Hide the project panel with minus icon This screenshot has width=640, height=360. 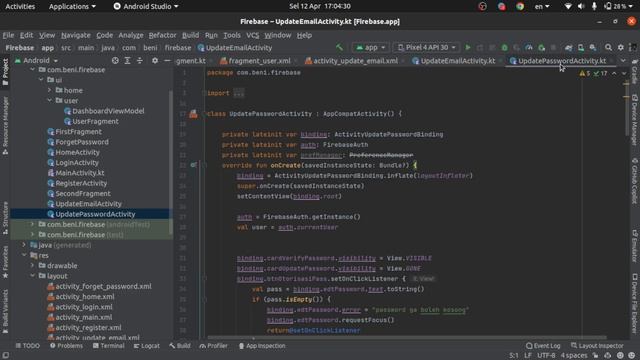tap(167, 60)
